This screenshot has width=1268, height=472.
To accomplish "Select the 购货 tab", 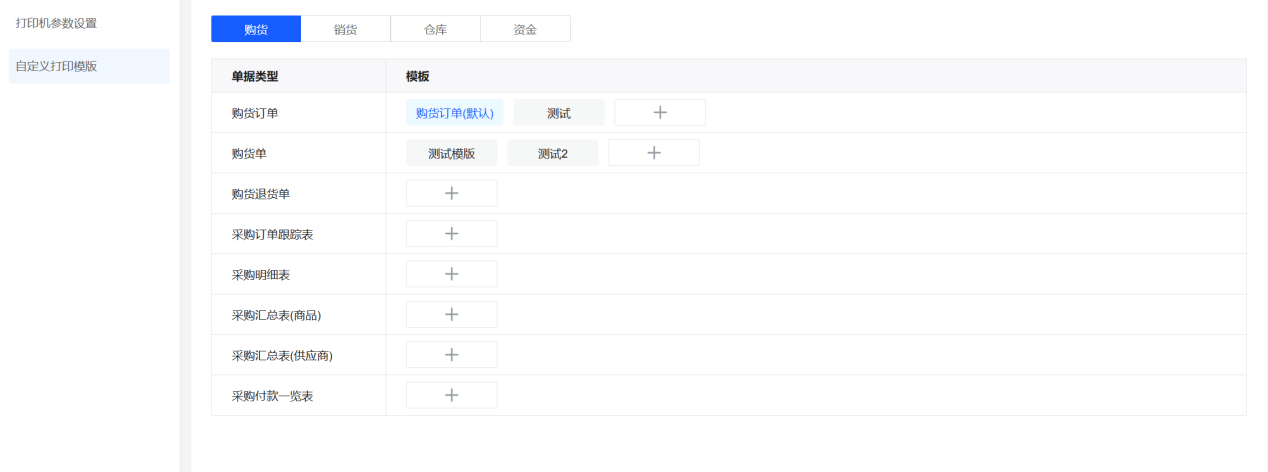I will pyautogui.click(x=256, y=29).
